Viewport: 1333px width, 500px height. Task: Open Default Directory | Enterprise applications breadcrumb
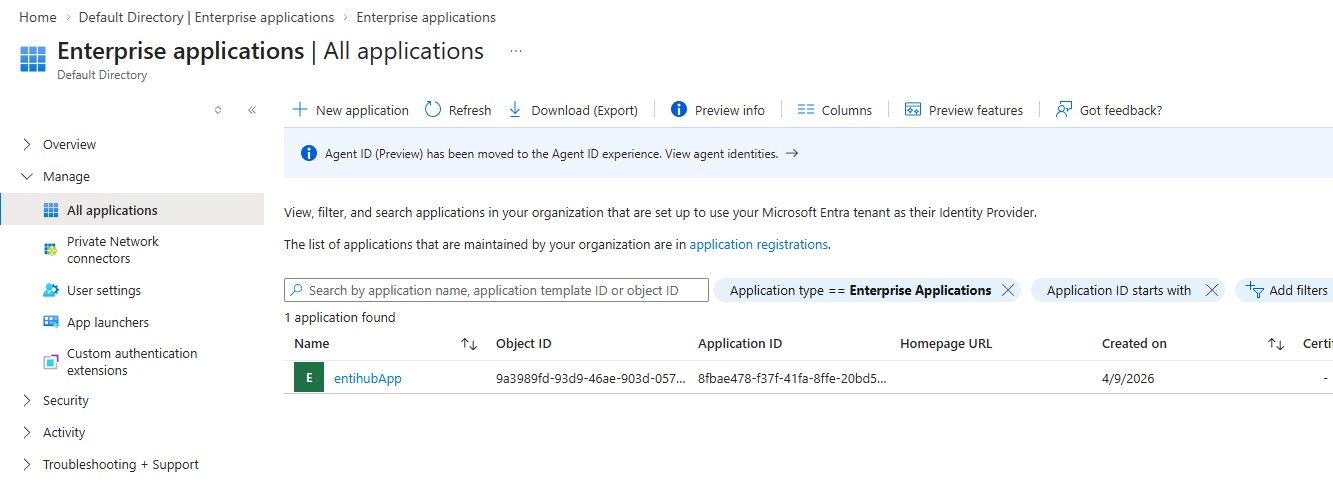(x=206, y=17)
